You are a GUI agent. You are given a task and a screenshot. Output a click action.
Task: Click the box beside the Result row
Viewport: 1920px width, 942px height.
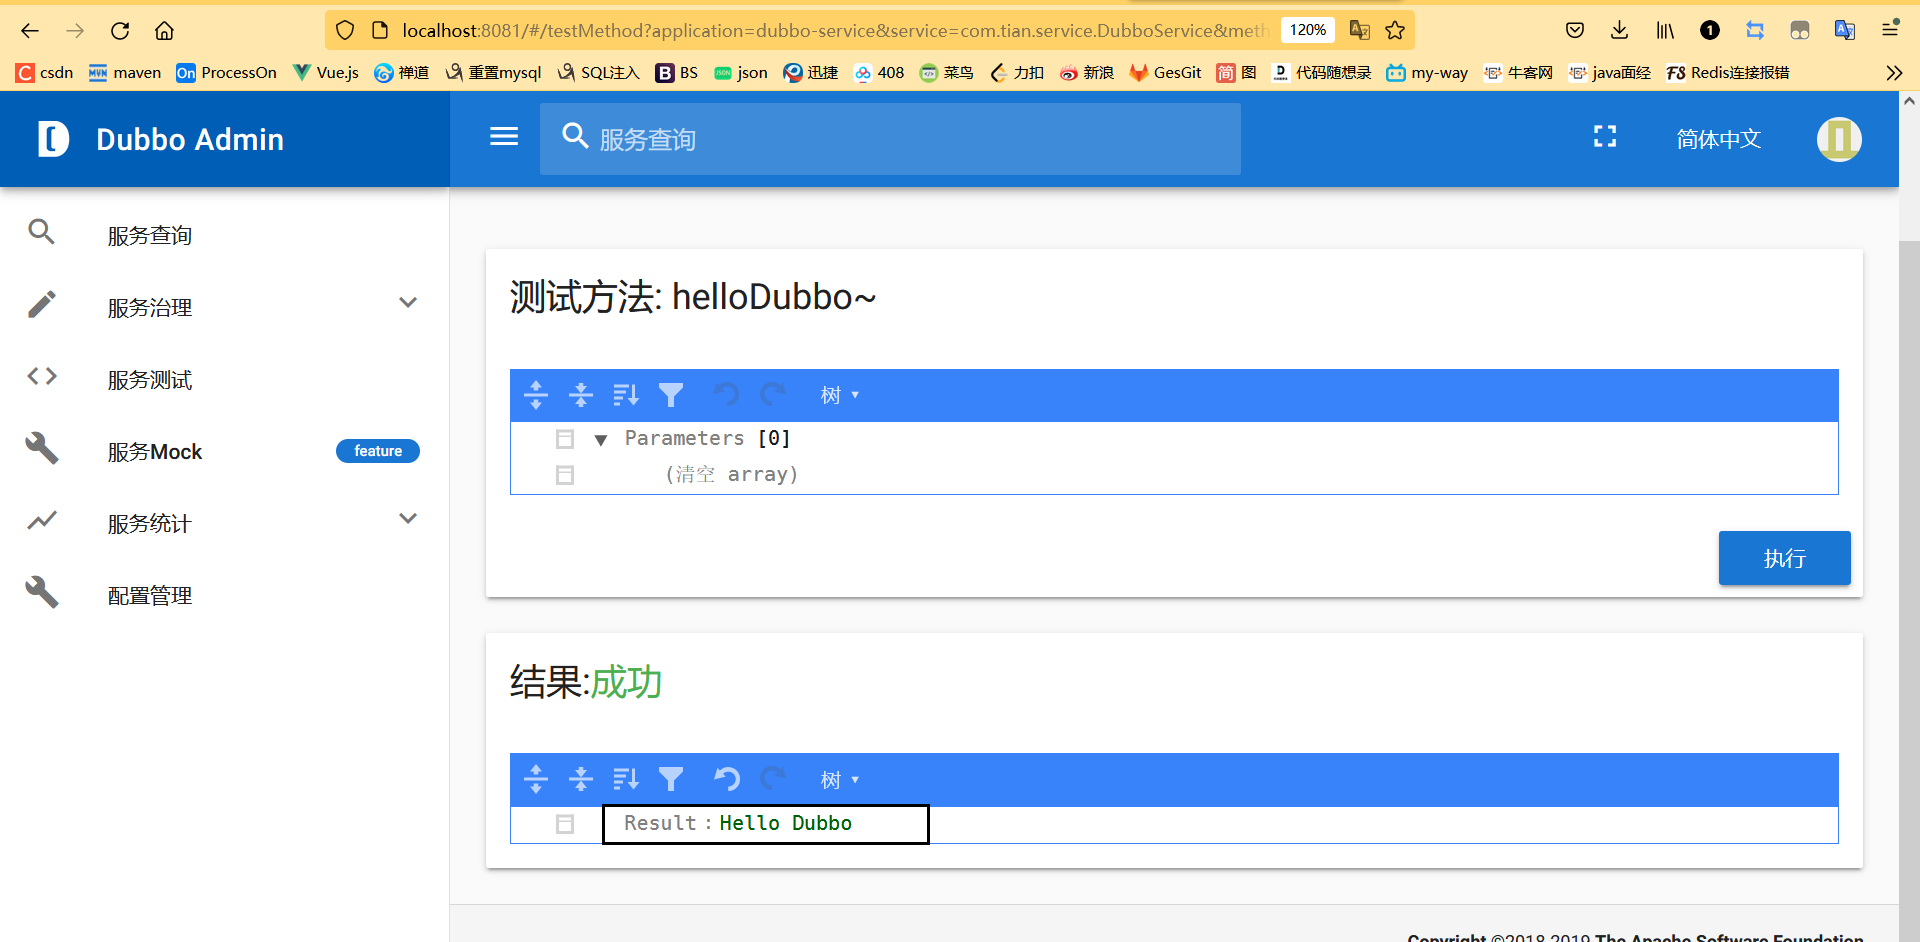pyautogui.click(x=565, y=824)
